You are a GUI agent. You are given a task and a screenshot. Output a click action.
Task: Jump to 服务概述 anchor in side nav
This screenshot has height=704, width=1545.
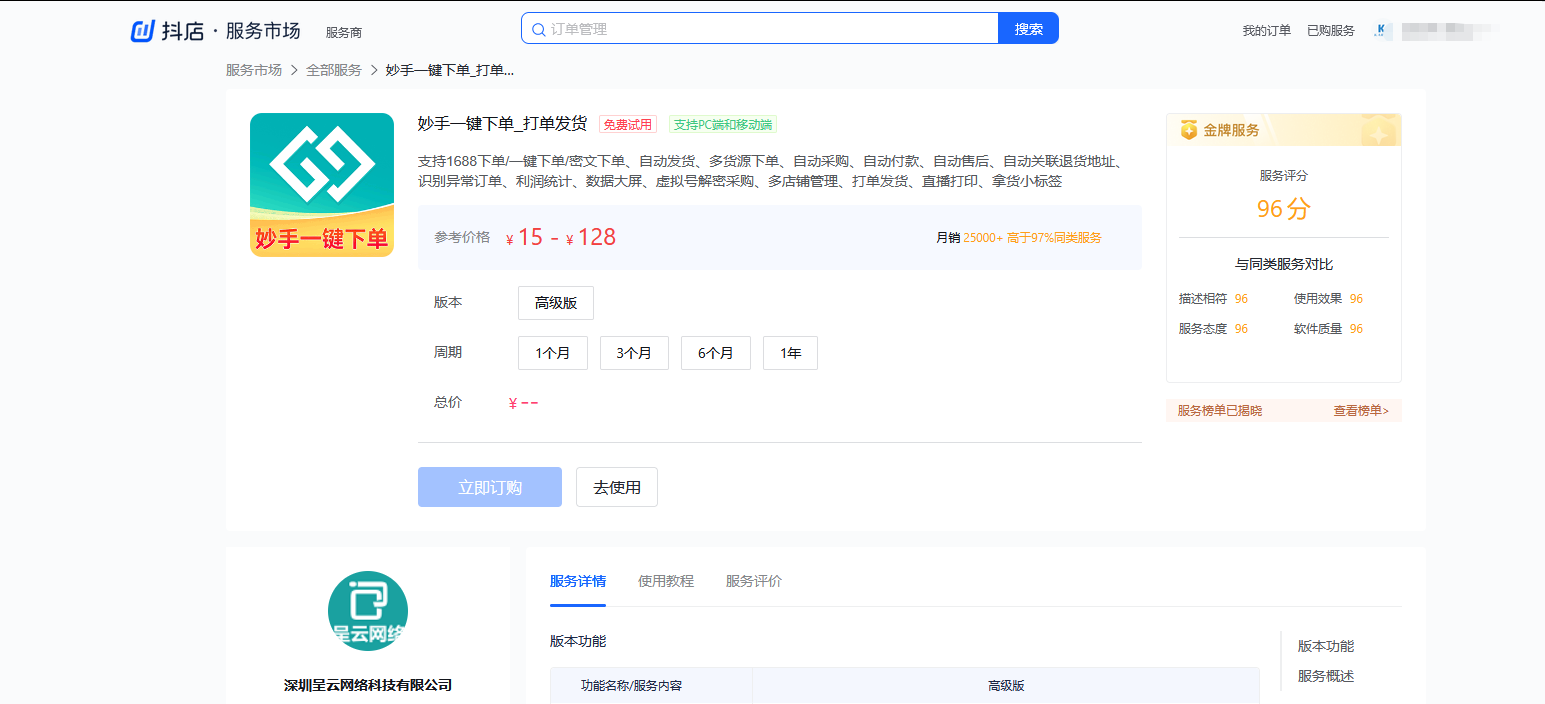(1326, 676)
